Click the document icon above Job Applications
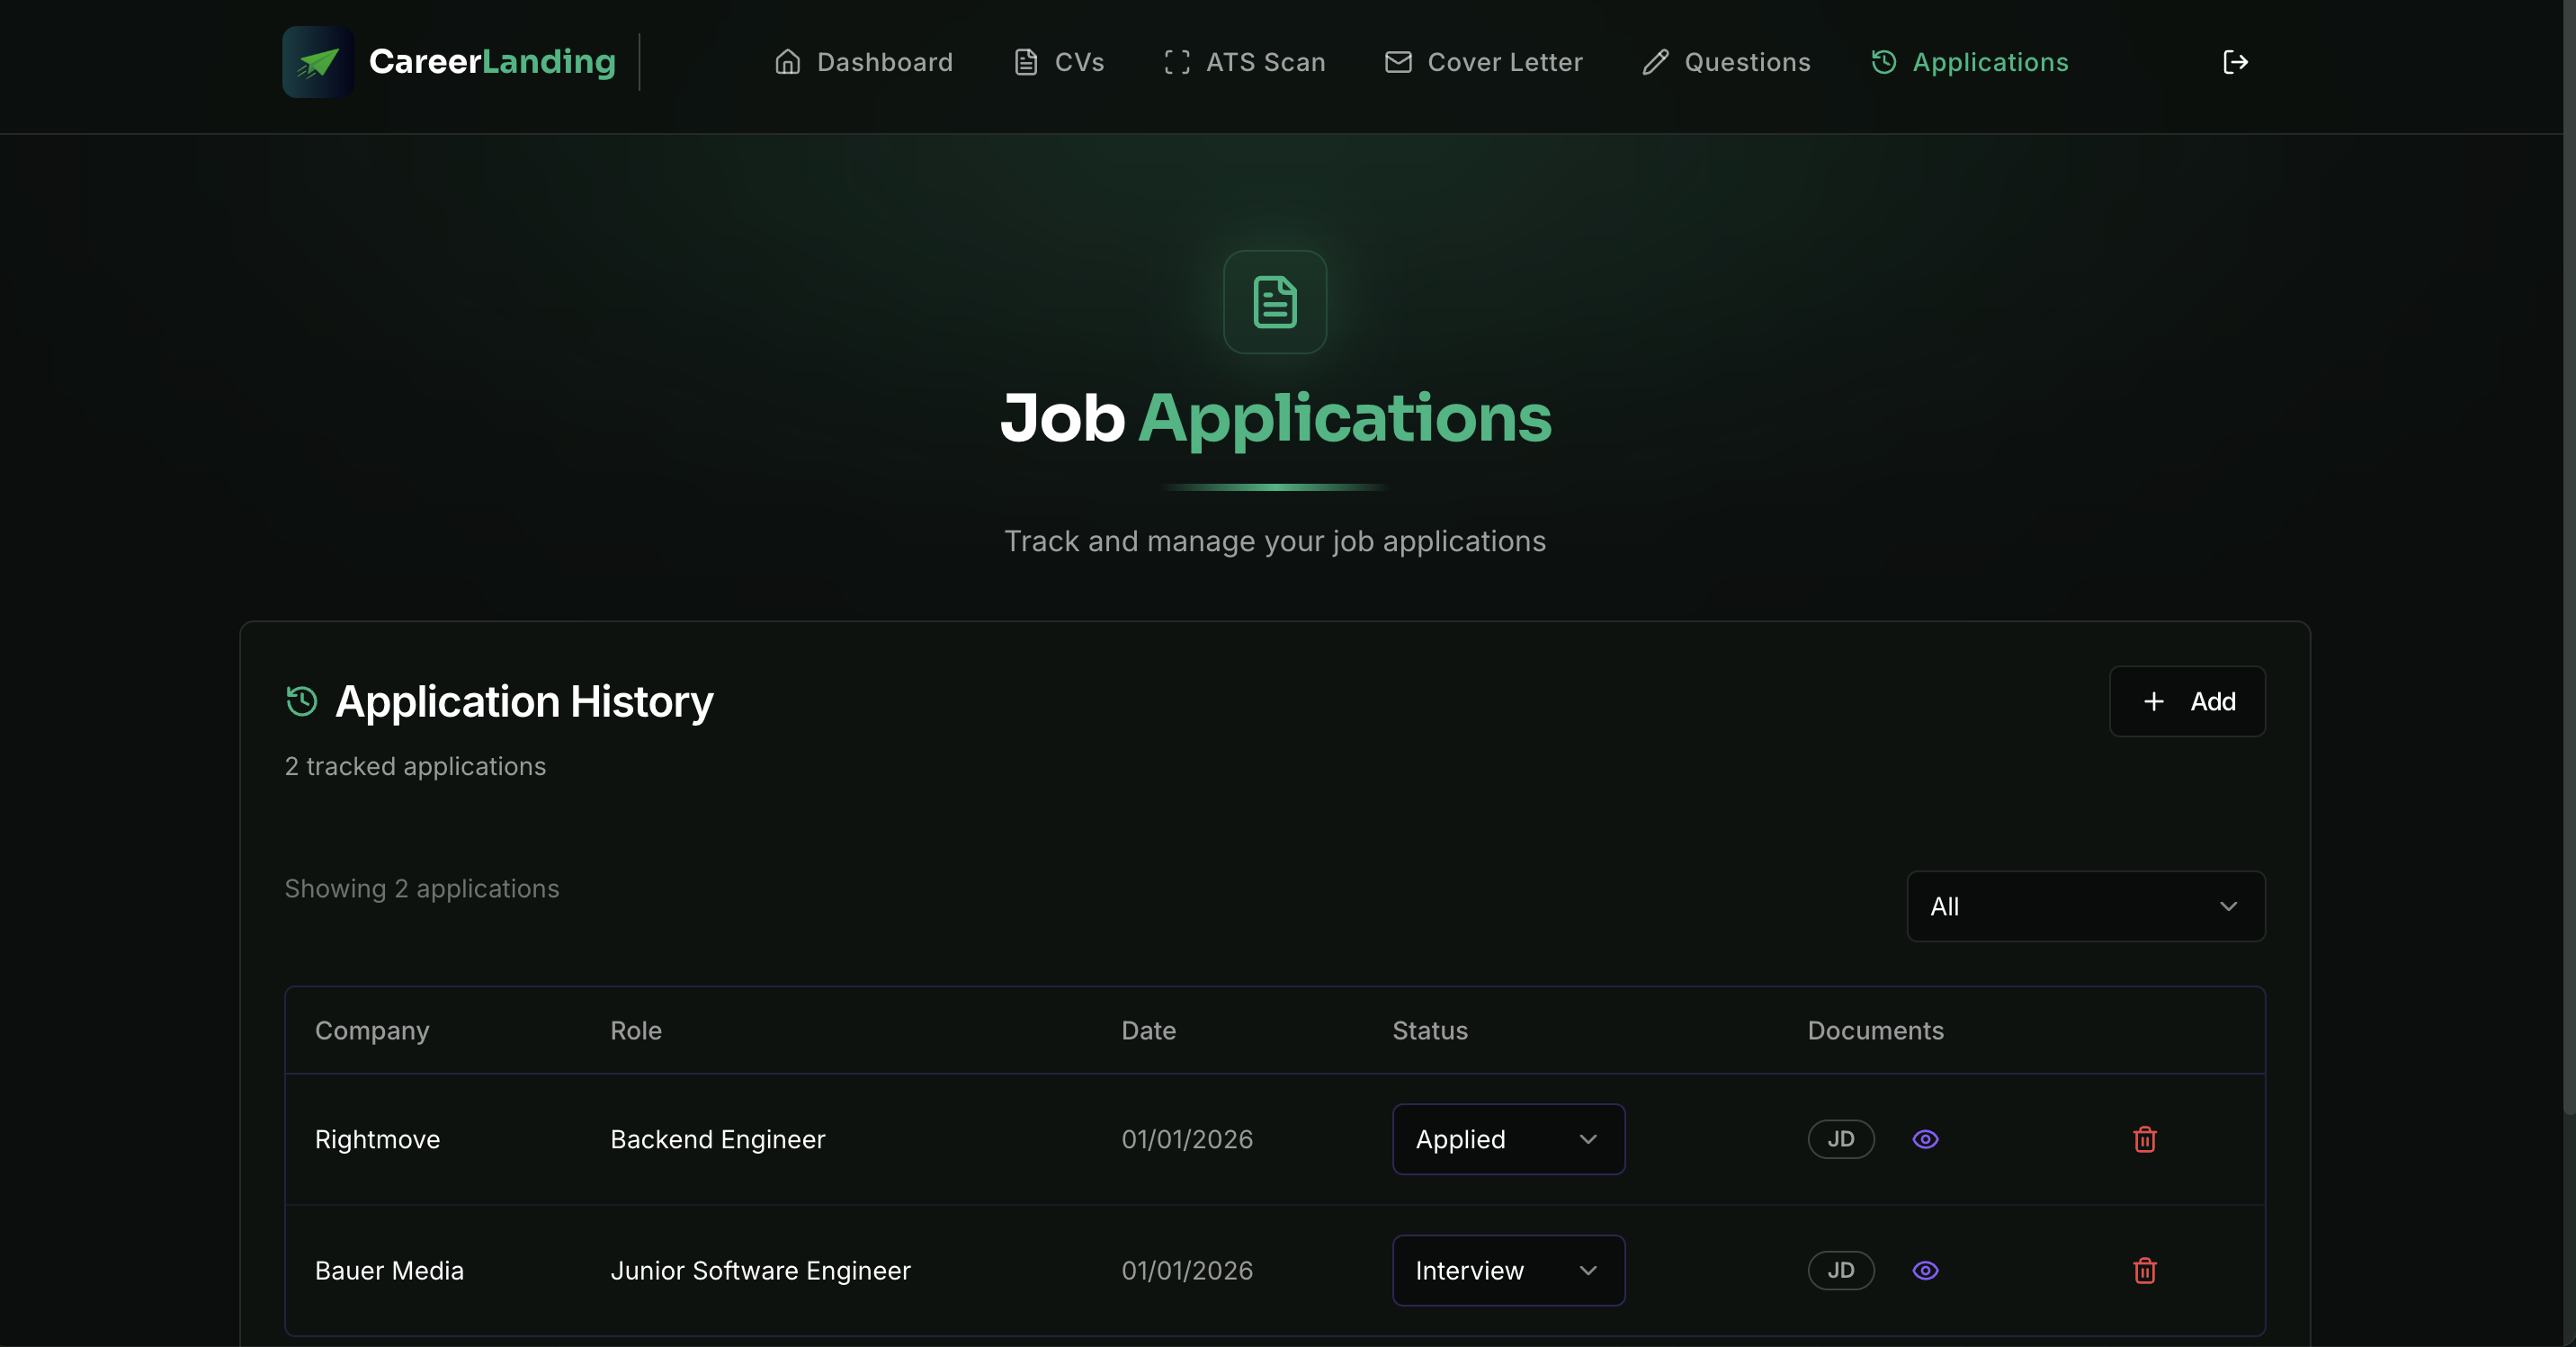Viewport: 2576px width, 1347px height. (1275, 302)
